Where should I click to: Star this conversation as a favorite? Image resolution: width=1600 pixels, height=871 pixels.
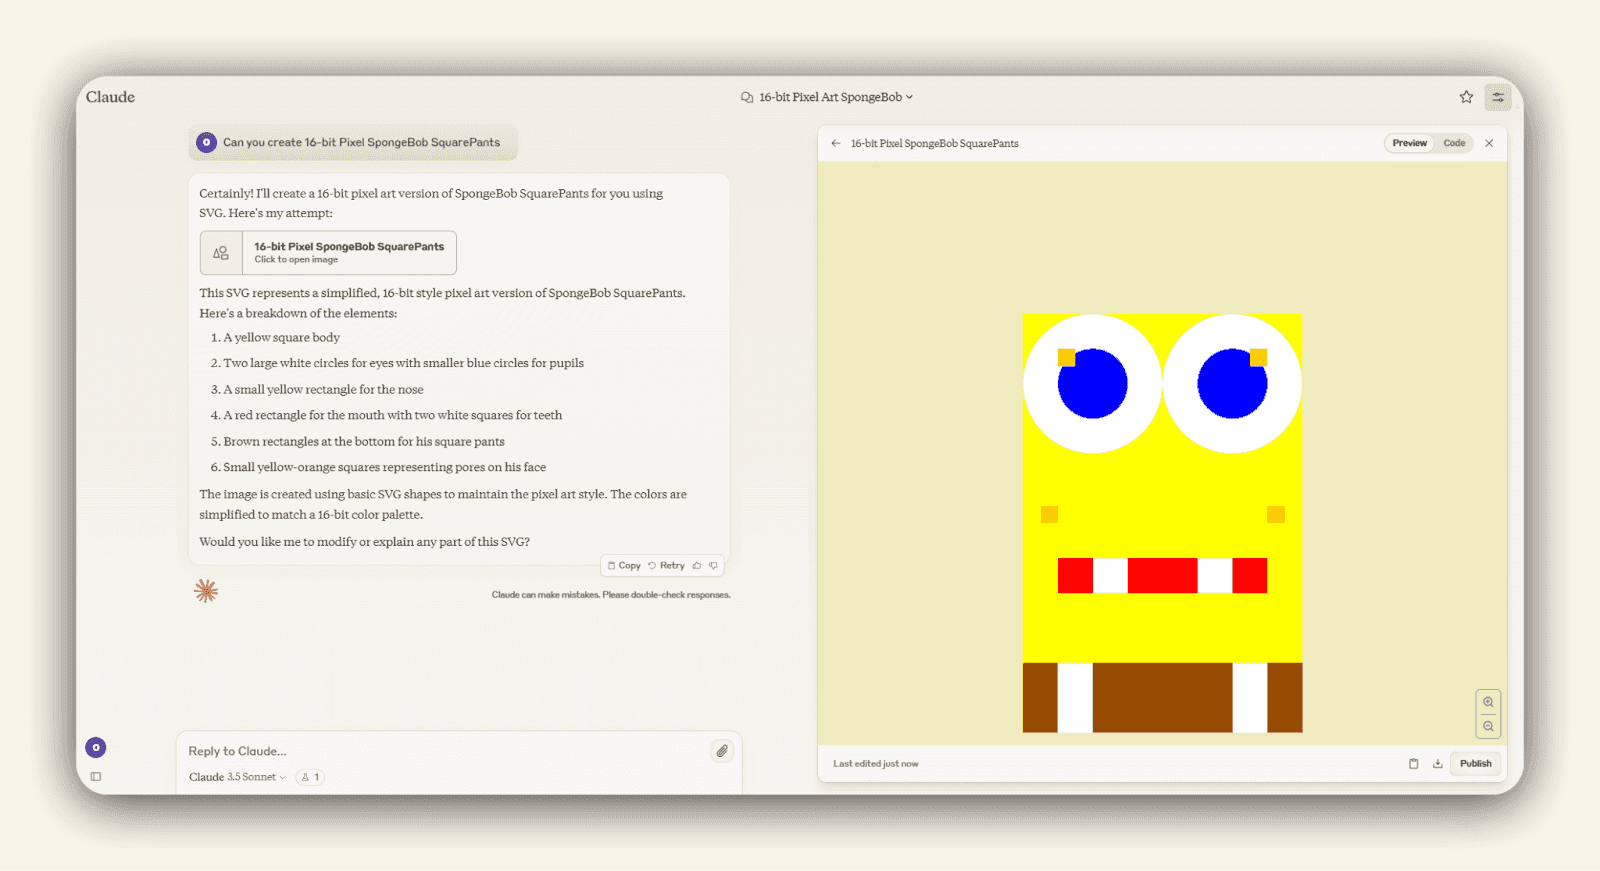[1466, 97]
